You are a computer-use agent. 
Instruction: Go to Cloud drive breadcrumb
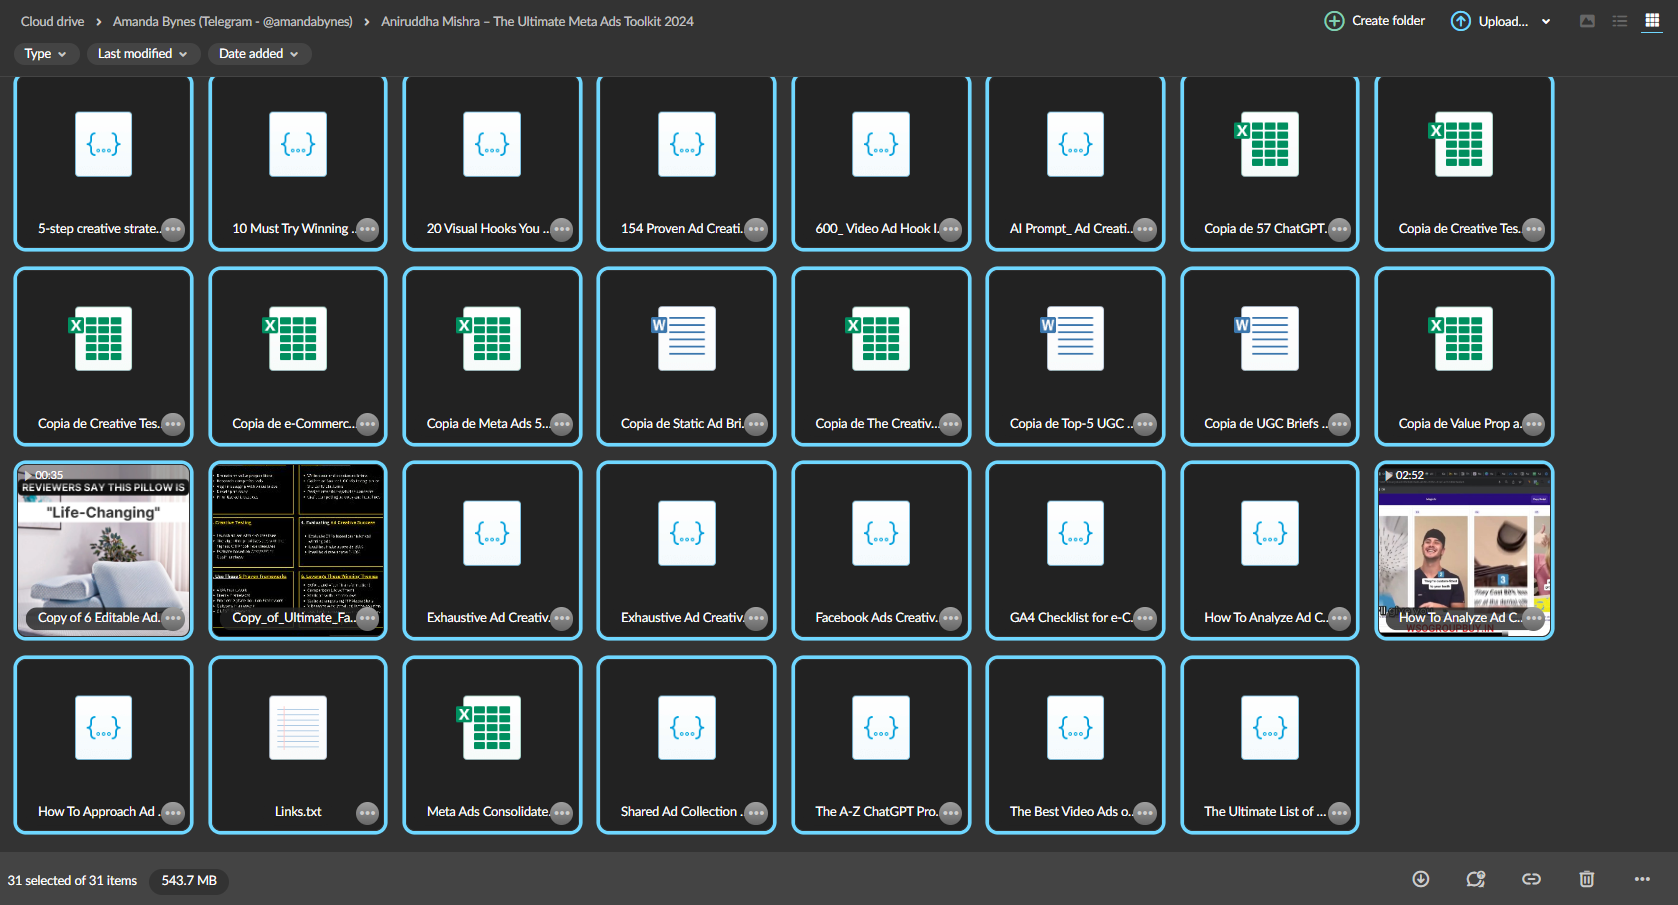pos(52,21)
